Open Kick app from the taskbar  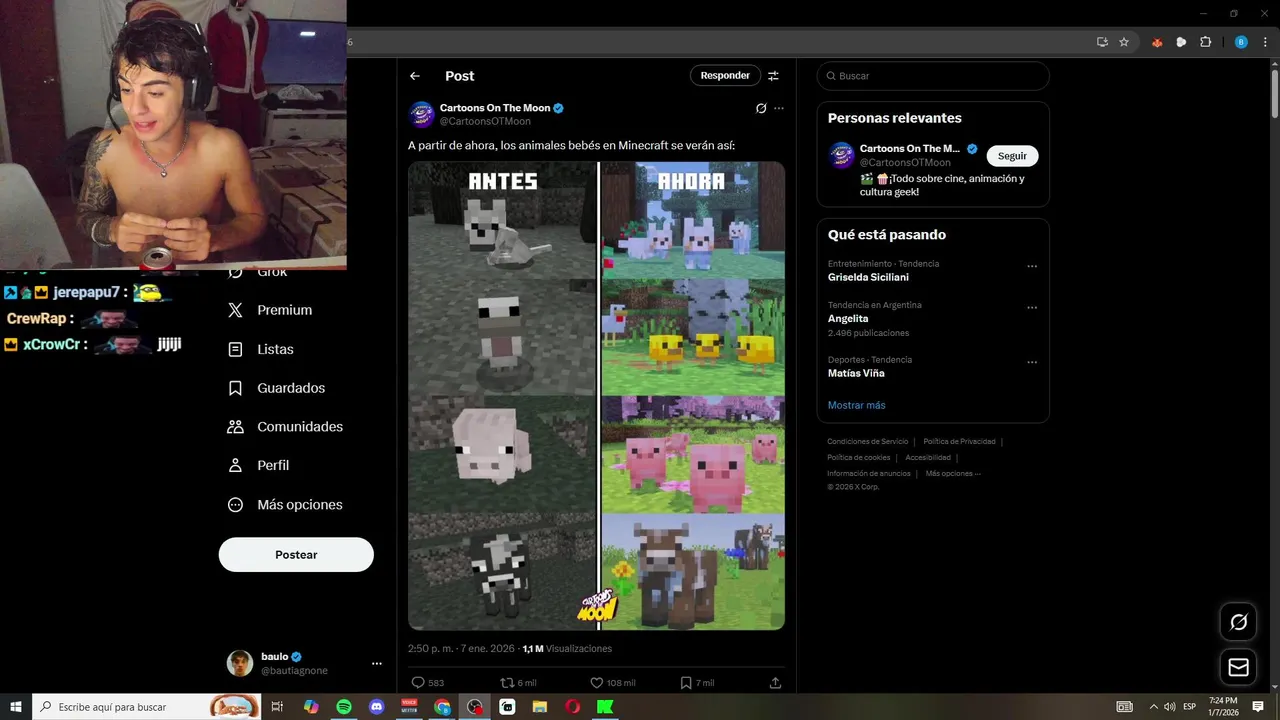point(605,707)
